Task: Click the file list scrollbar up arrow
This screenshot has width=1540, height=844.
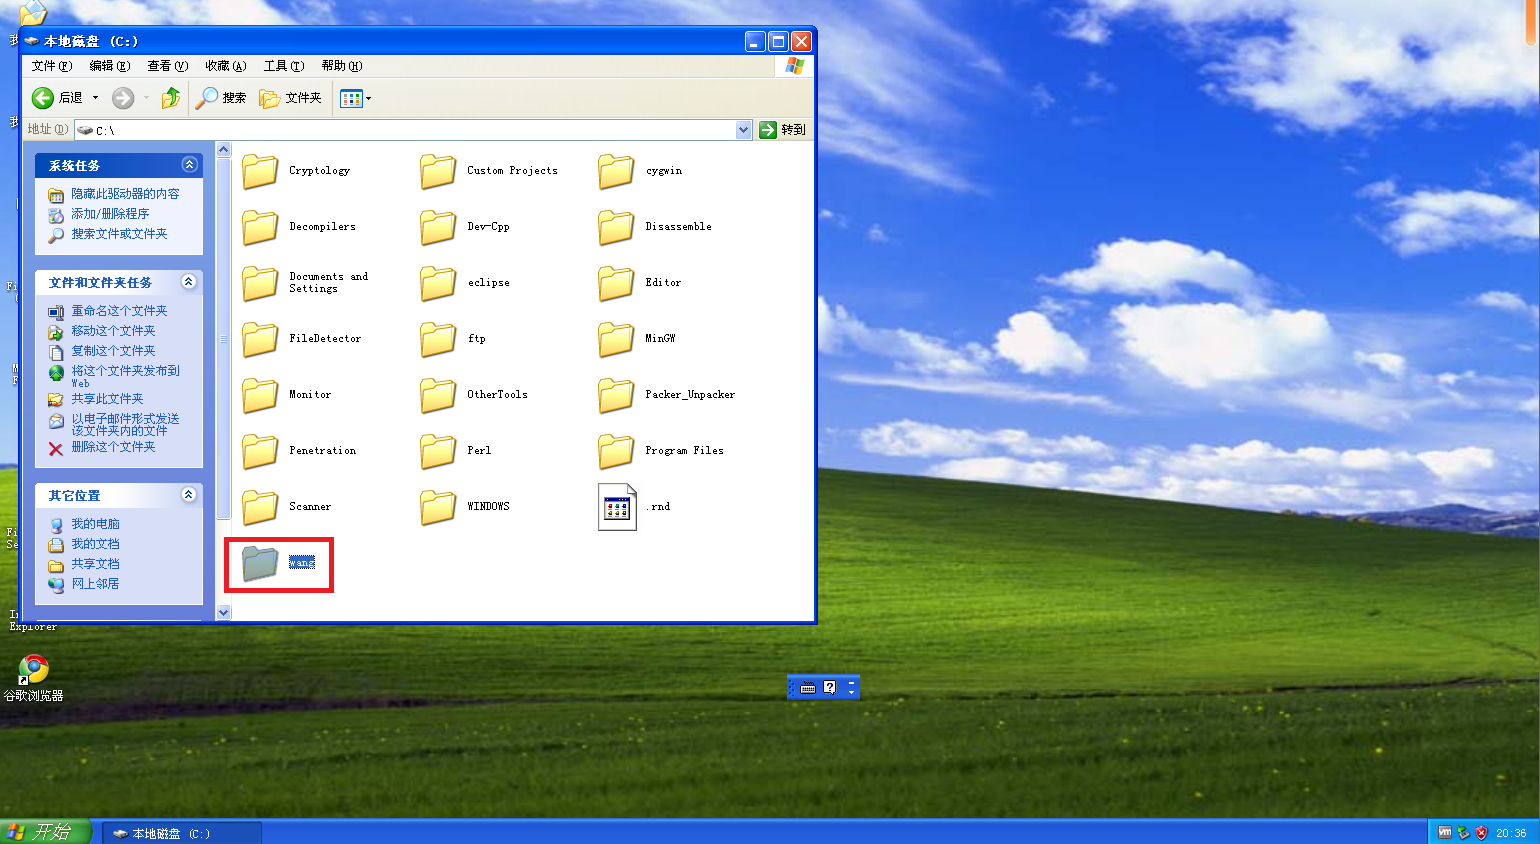Action: (x=224, y=150)
